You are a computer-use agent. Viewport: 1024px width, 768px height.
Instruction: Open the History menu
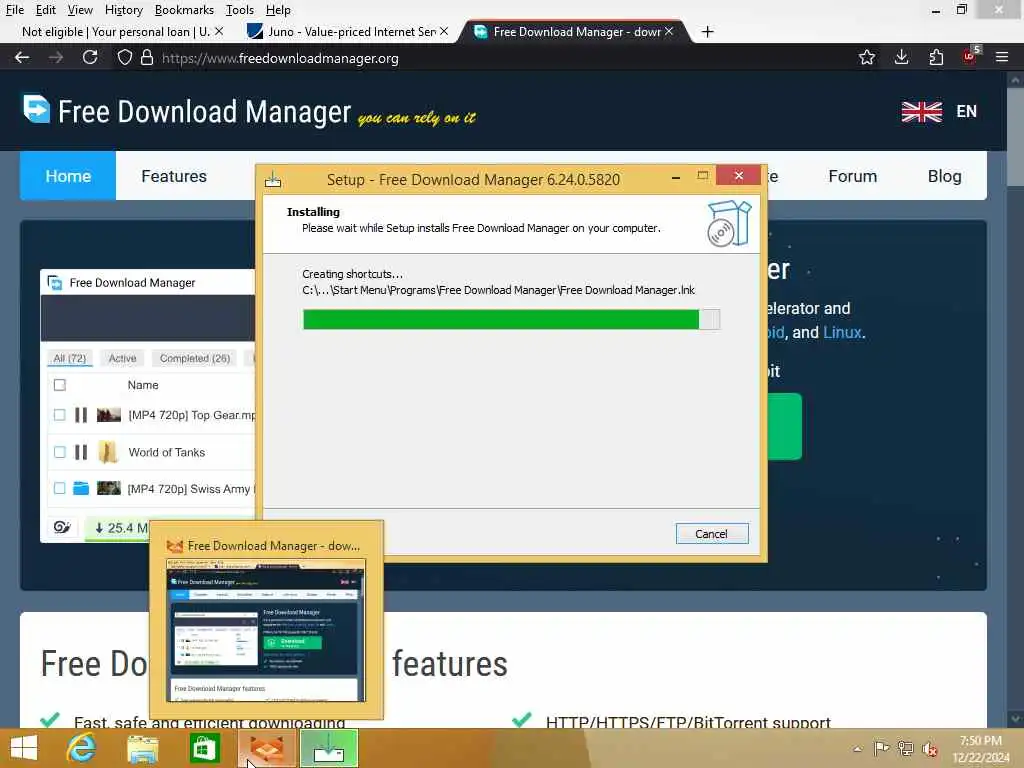tap(123, 10)
